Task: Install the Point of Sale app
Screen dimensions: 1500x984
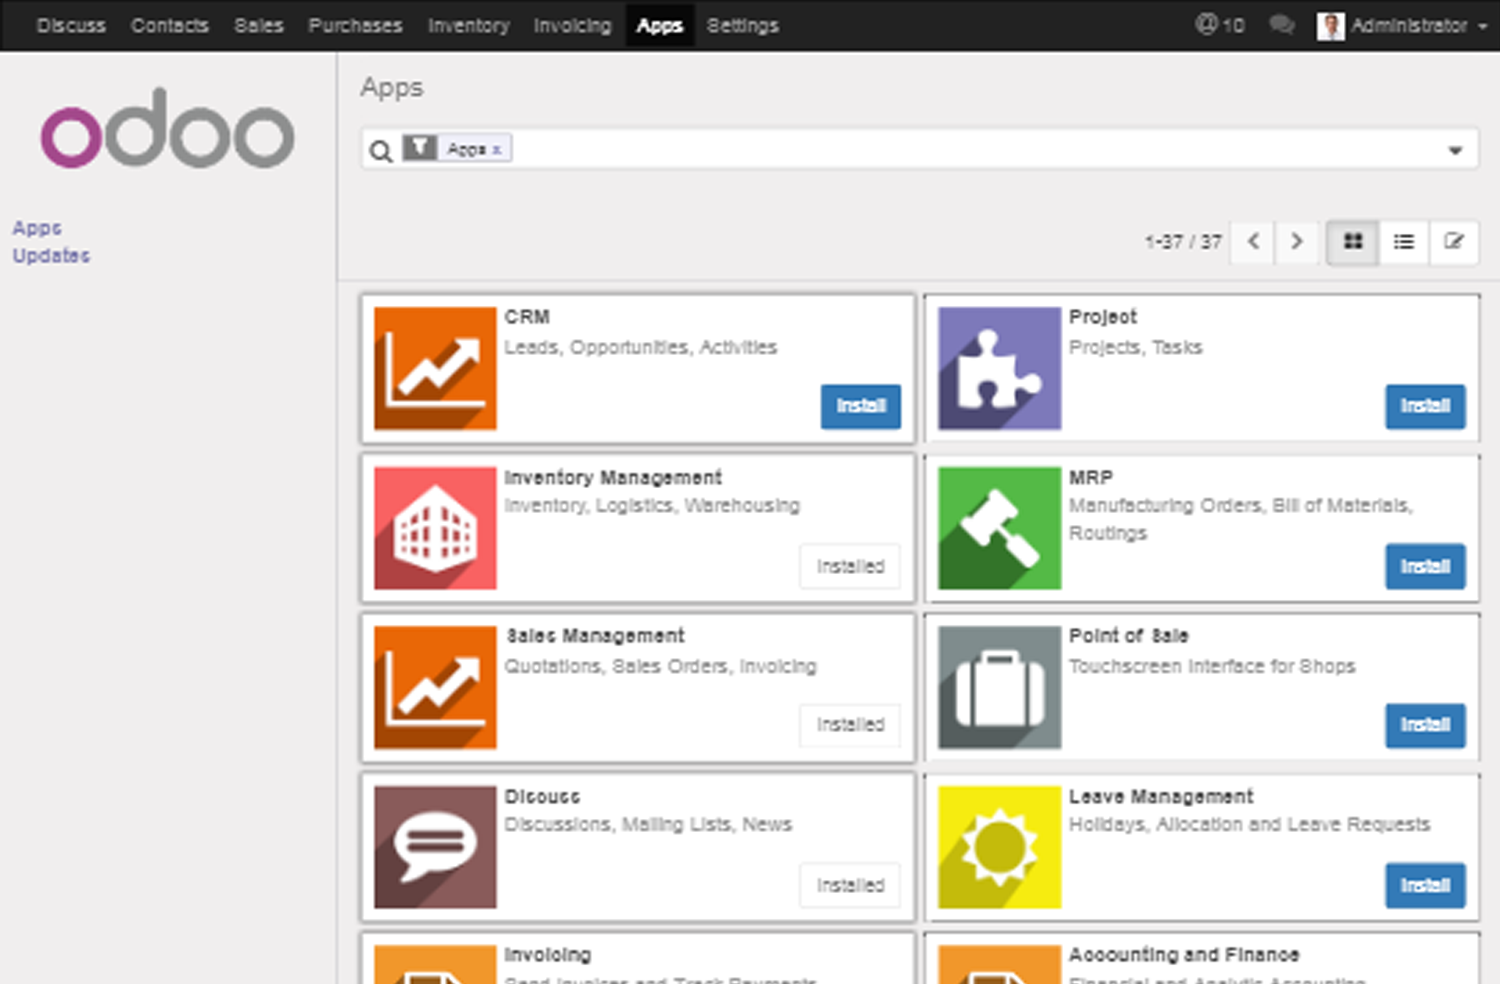Action: pyautogui.click(x=1425, y=725)
